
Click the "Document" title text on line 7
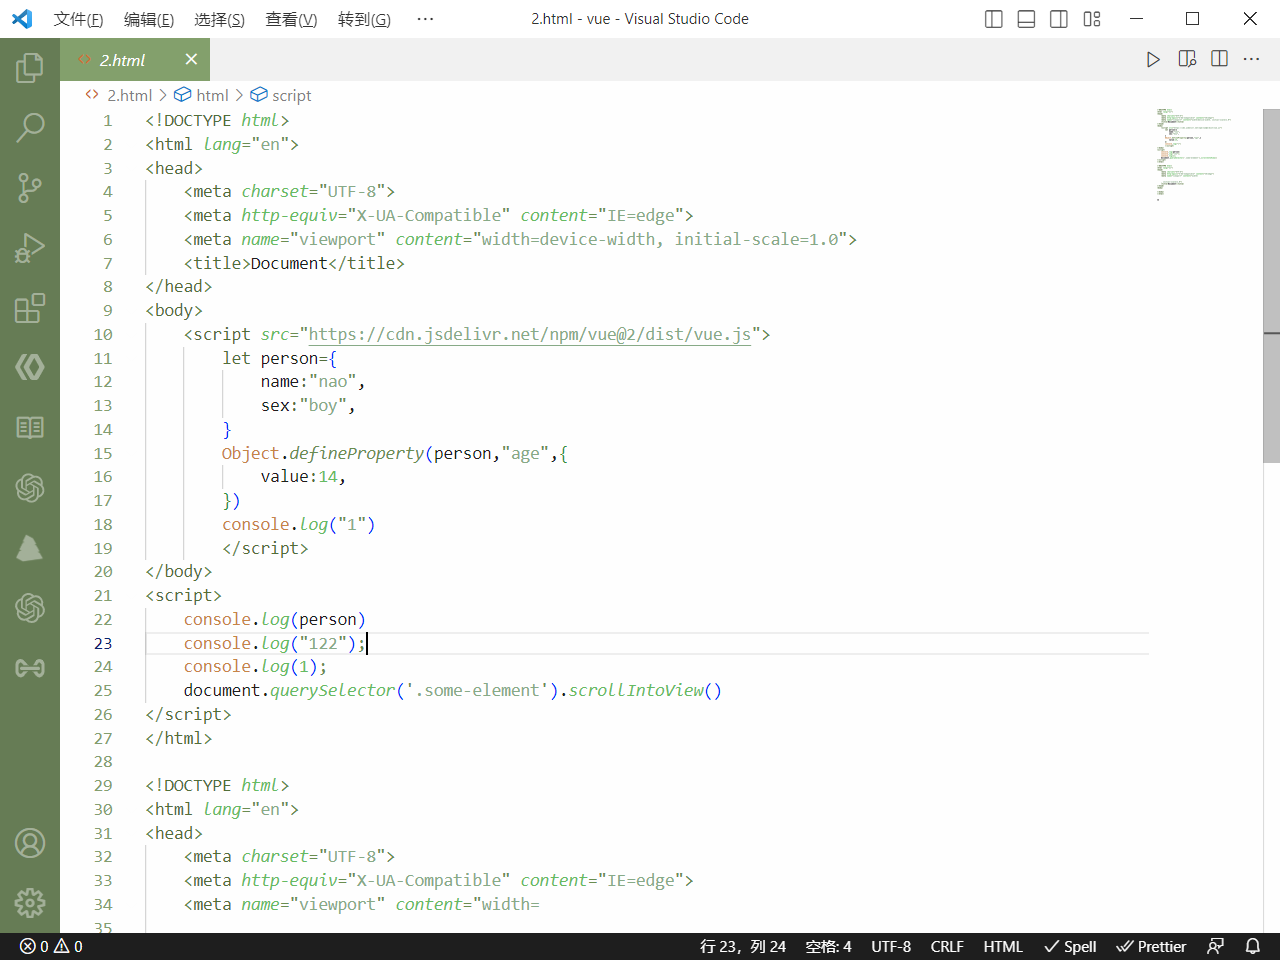[x=289, y=263]
